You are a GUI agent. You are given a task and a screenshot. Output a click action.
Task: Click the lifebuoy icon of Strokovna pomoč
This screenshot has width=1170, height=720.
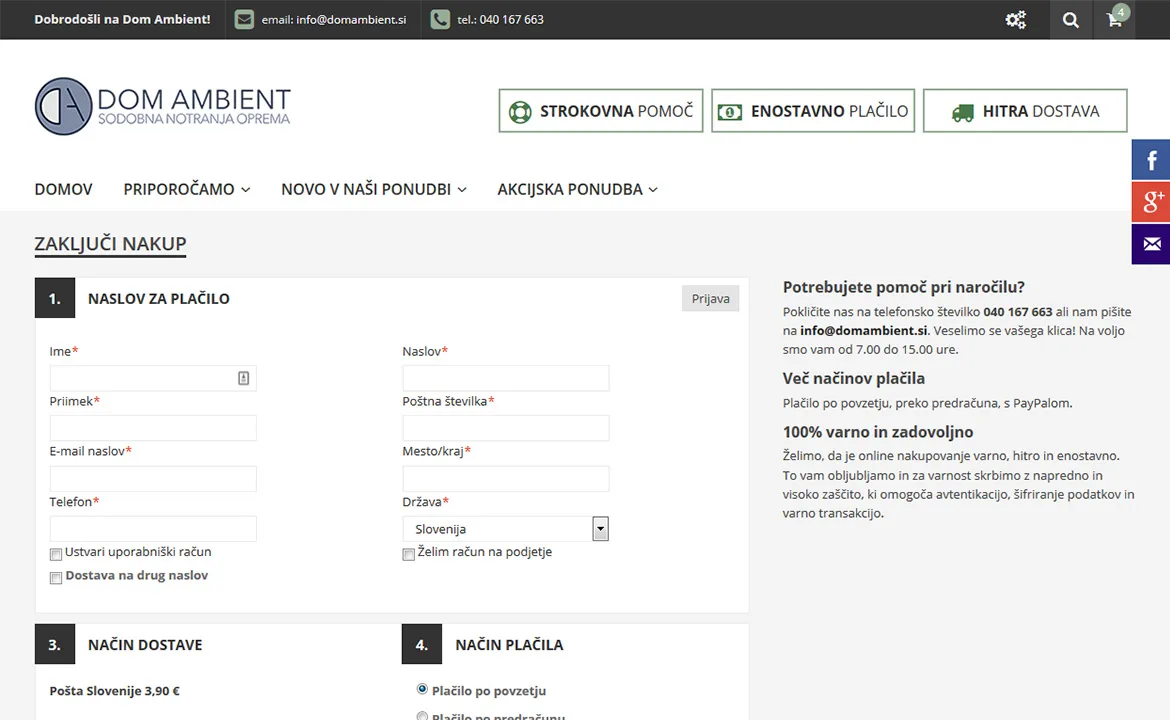coord(520,112)
